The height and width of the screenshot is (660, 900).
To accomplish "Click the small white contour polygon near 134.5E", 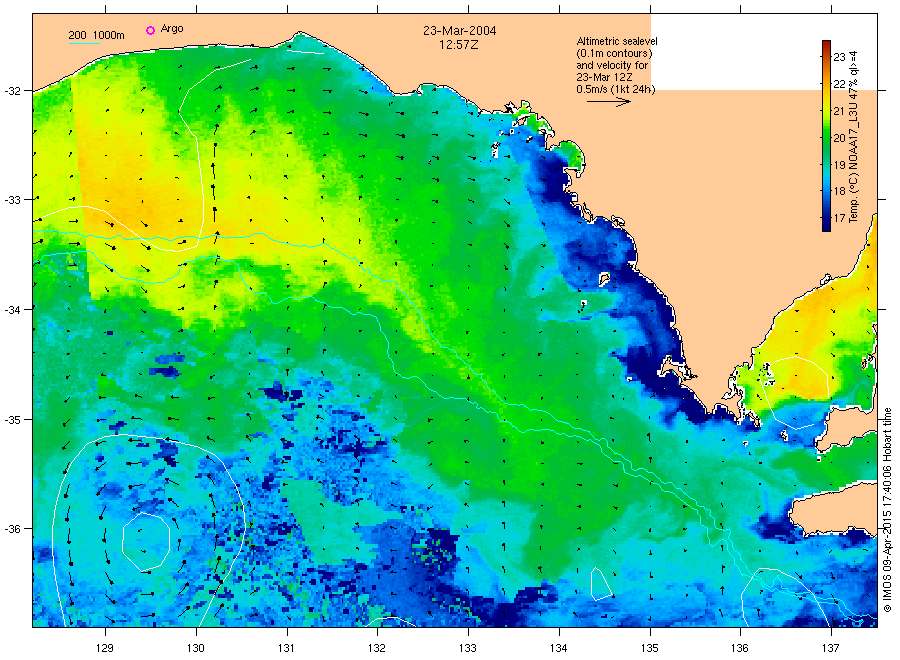I will coord(601,584).
